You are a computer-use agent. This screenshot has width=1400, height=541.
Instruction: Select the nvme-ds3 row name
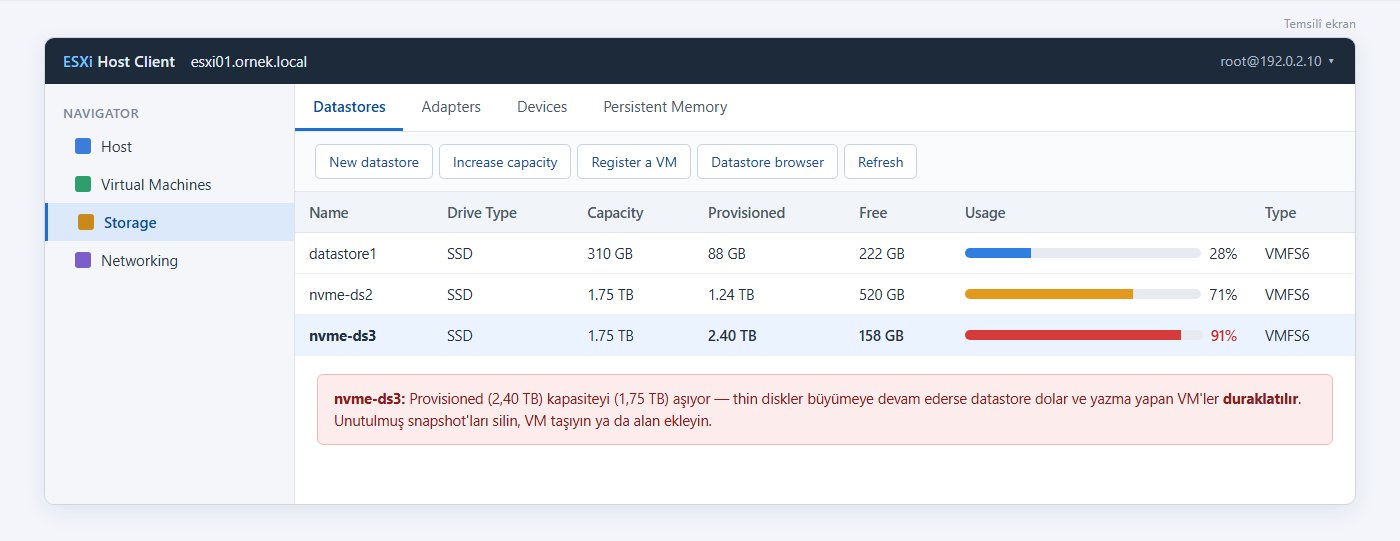(x=342, y=336)
